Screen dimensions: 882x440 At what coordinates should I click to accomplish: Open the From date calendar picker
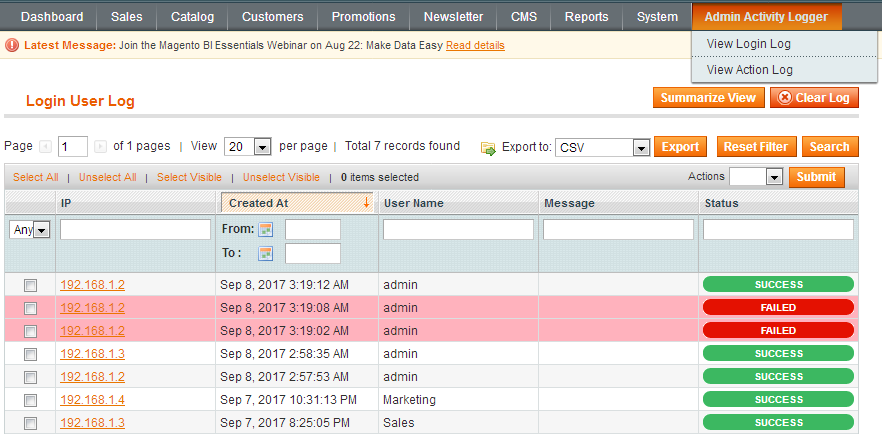pos(266,229)
